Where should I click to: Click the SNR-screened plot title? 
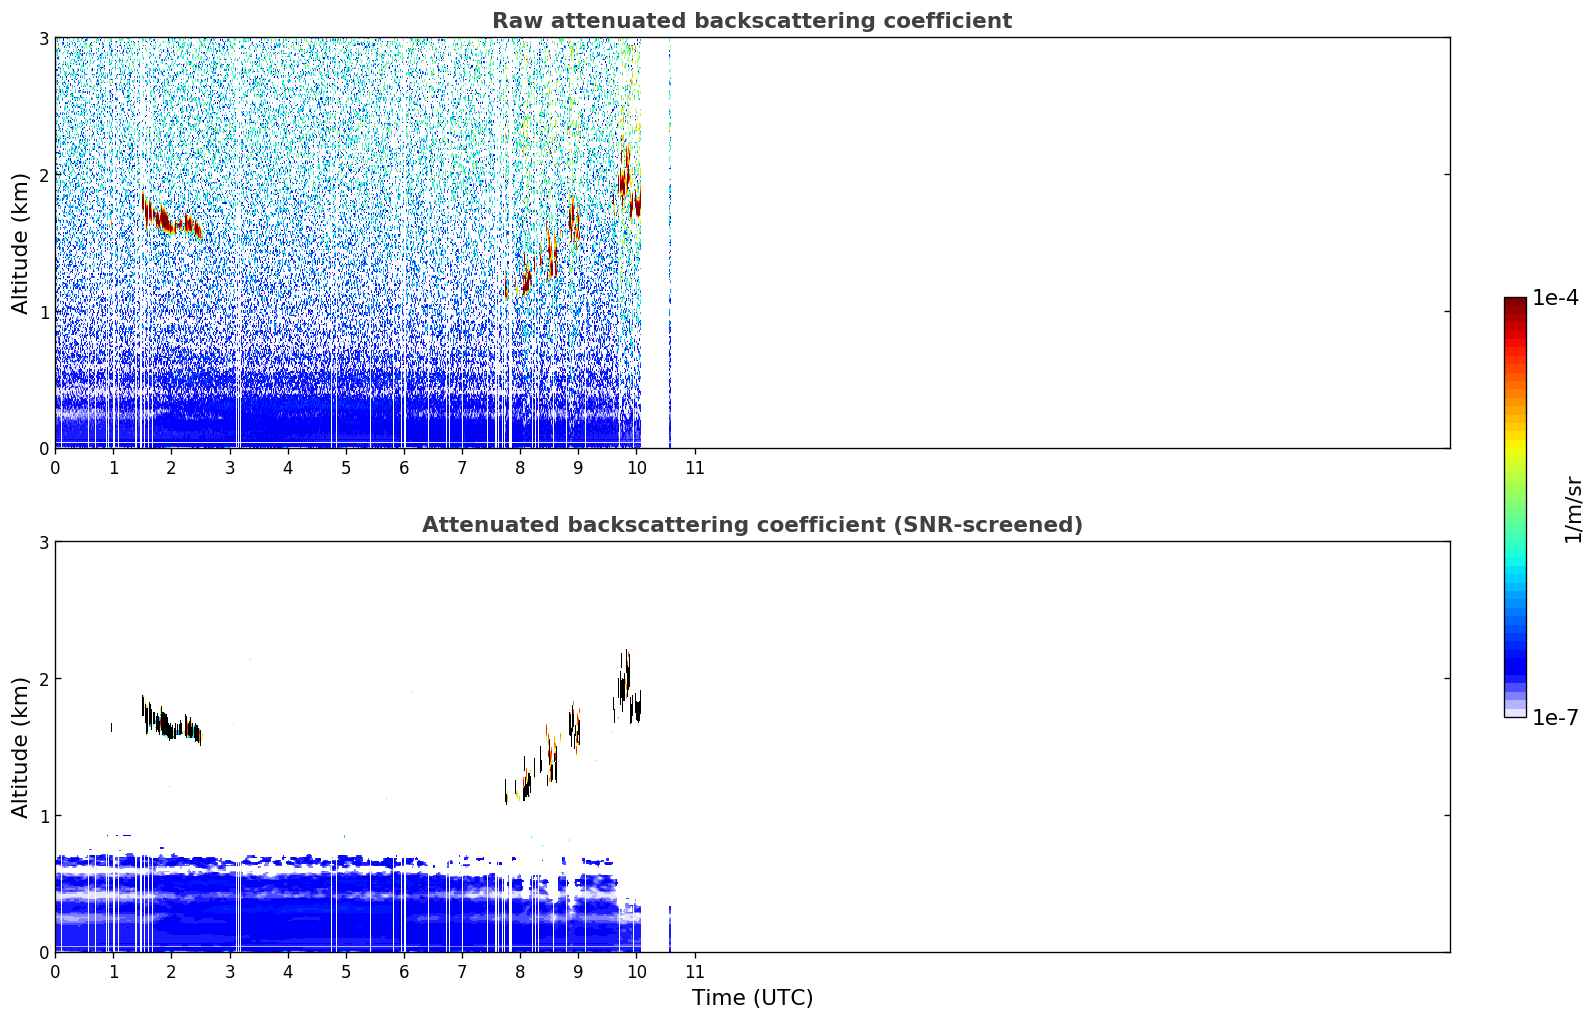752,525
